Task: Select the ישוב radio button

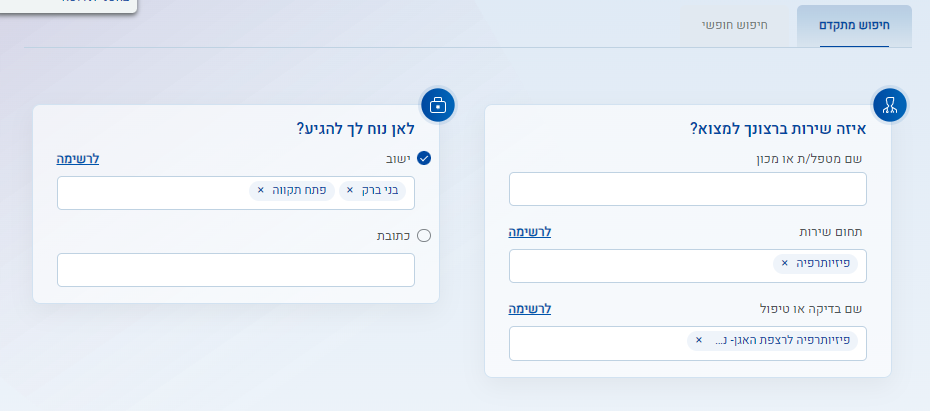Action: 424,158
